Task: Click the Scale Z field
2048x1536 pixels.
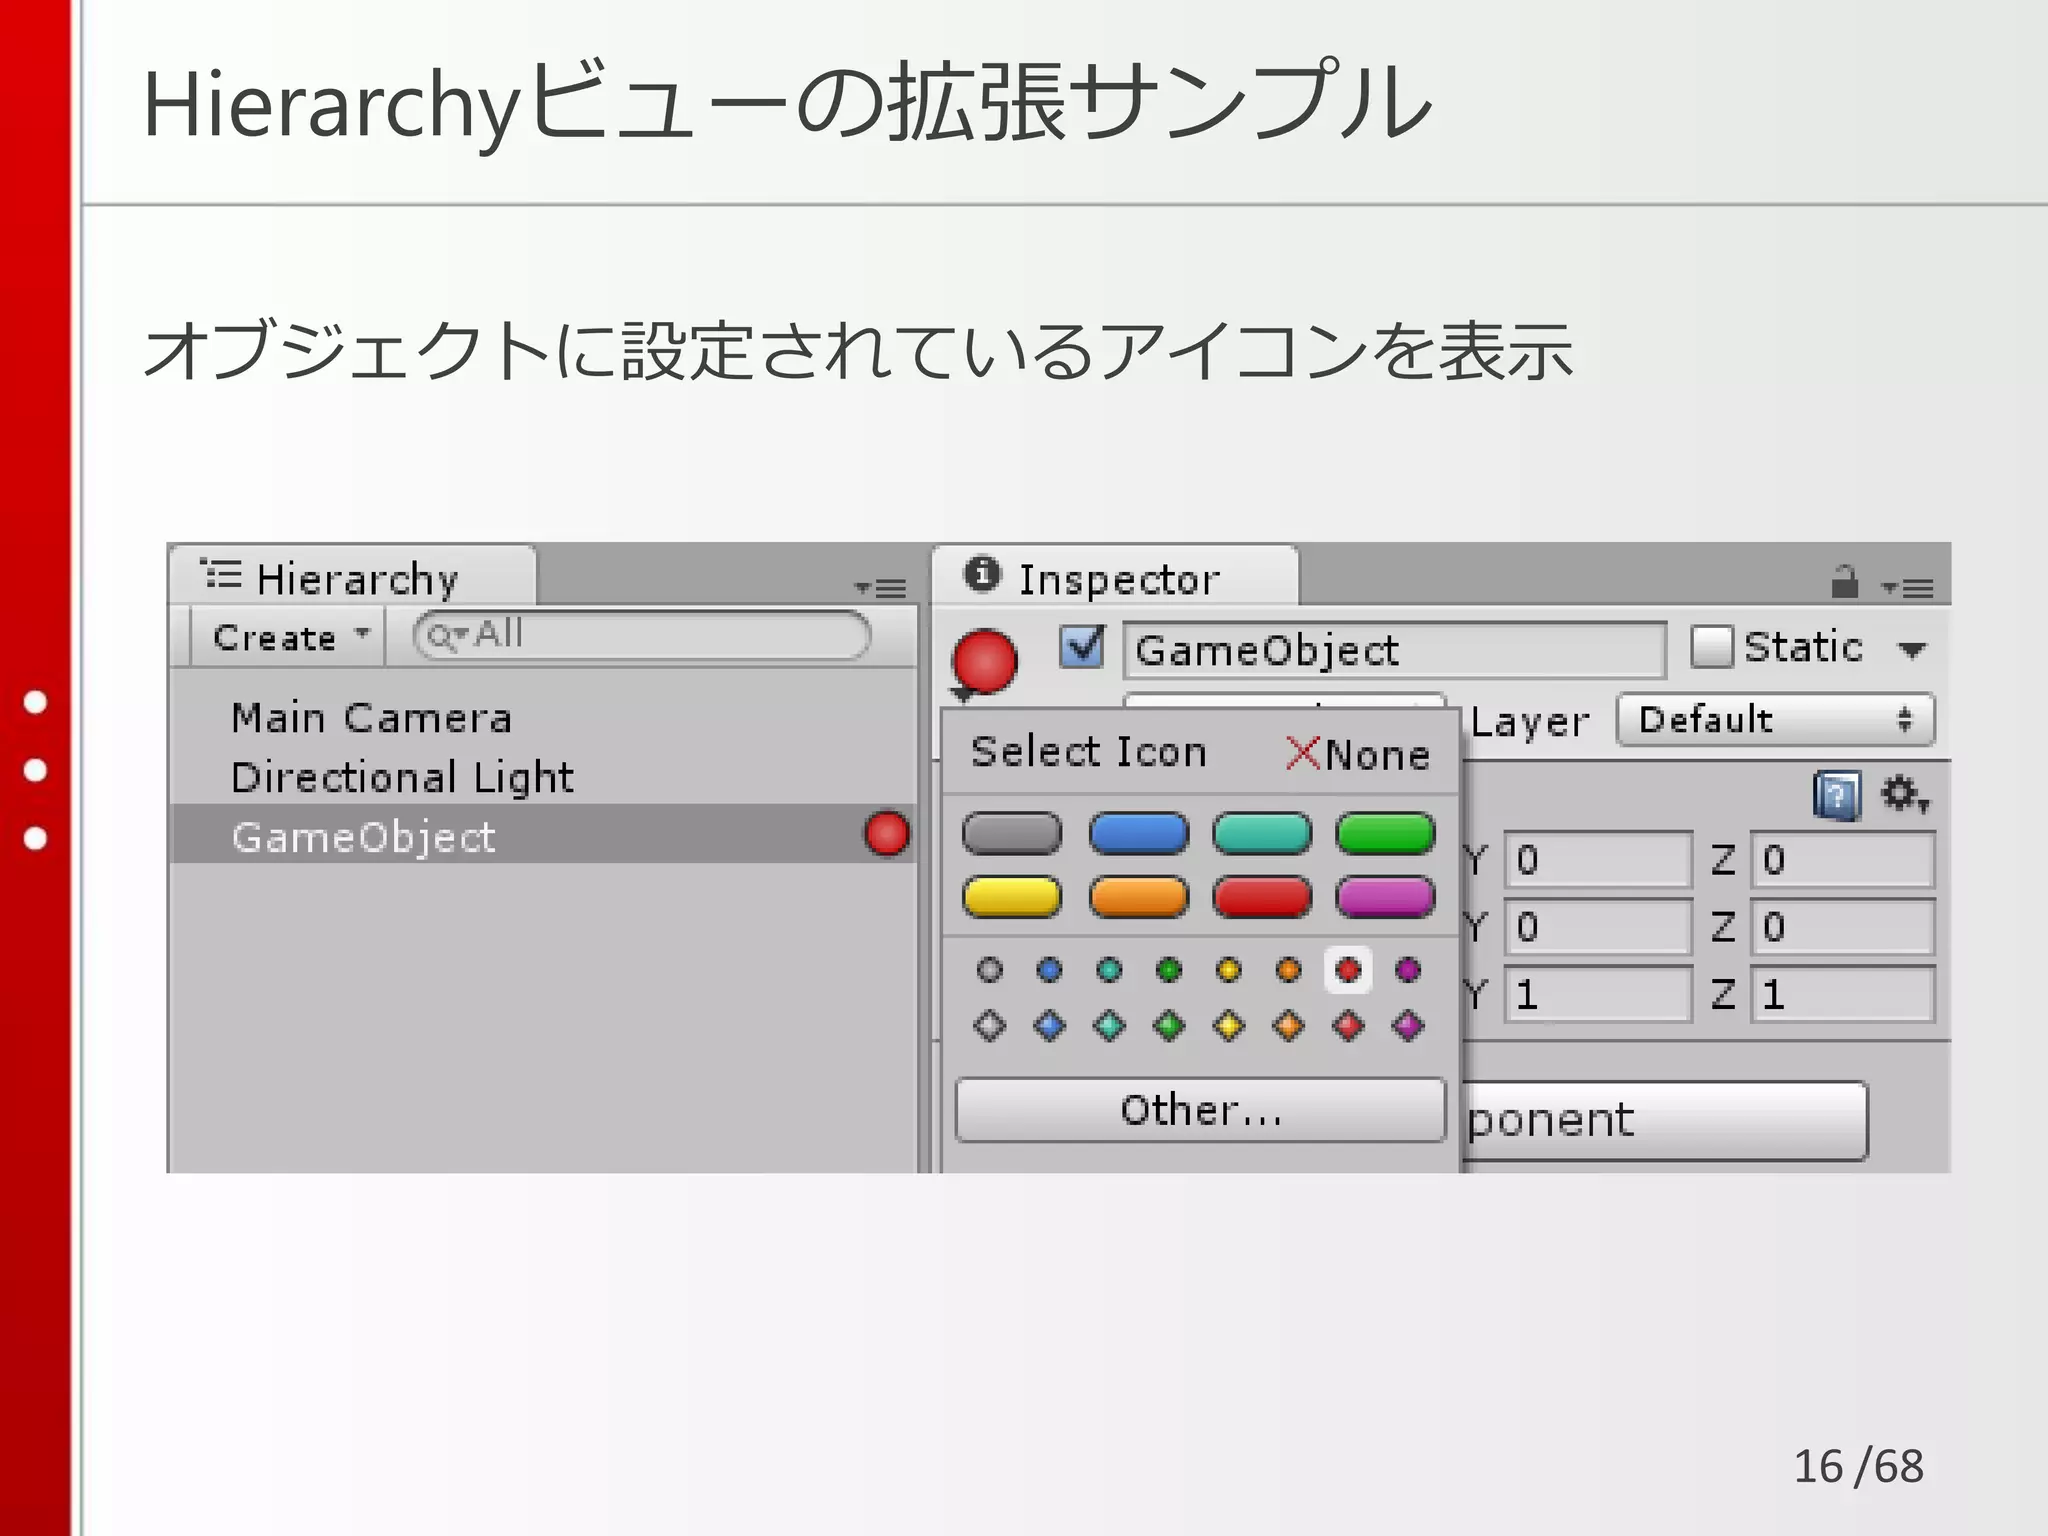Action: coord(1842,994)
